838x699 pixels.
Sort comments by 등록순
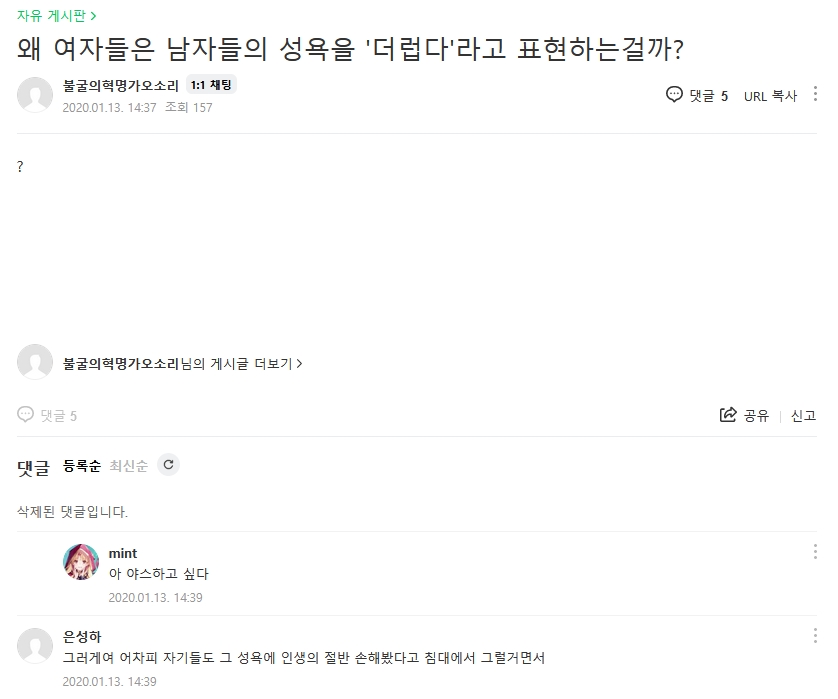81,466
